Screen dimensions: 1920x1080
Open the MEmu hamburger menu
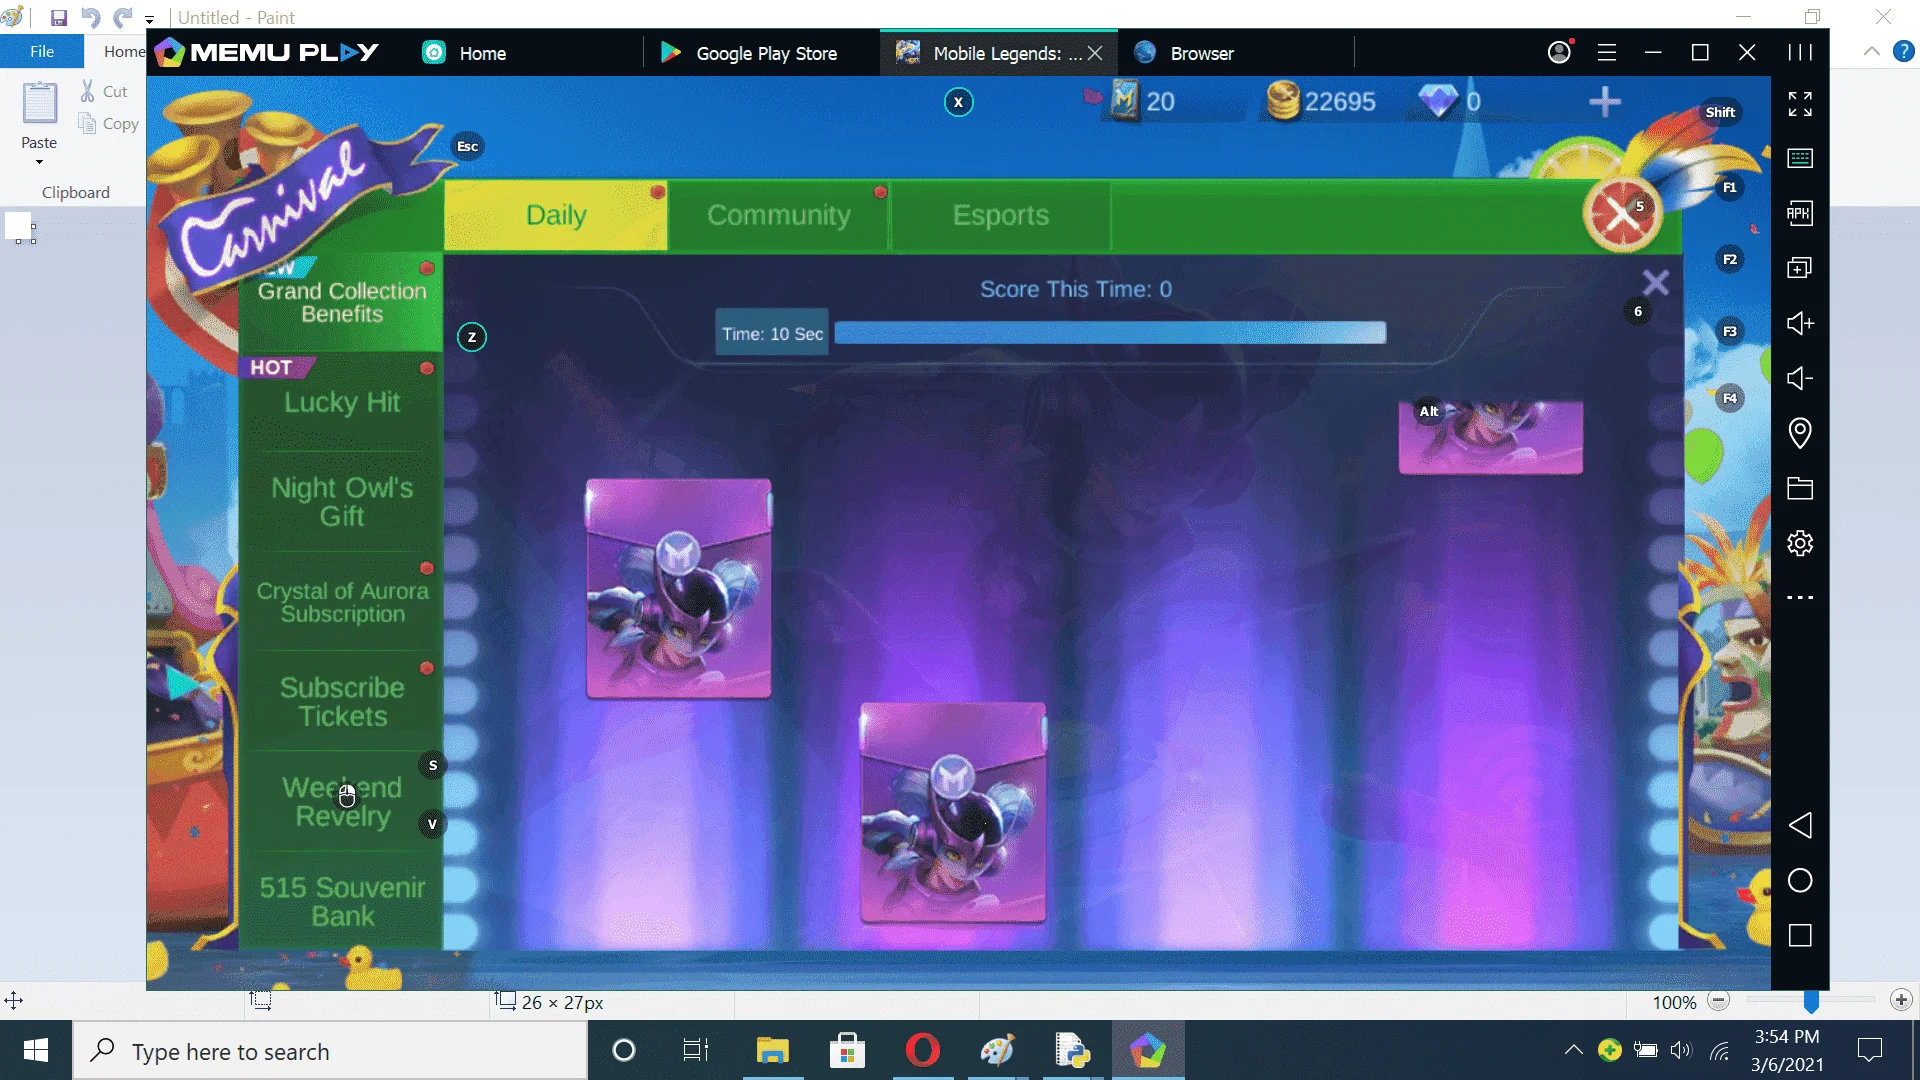(1607, 53)
